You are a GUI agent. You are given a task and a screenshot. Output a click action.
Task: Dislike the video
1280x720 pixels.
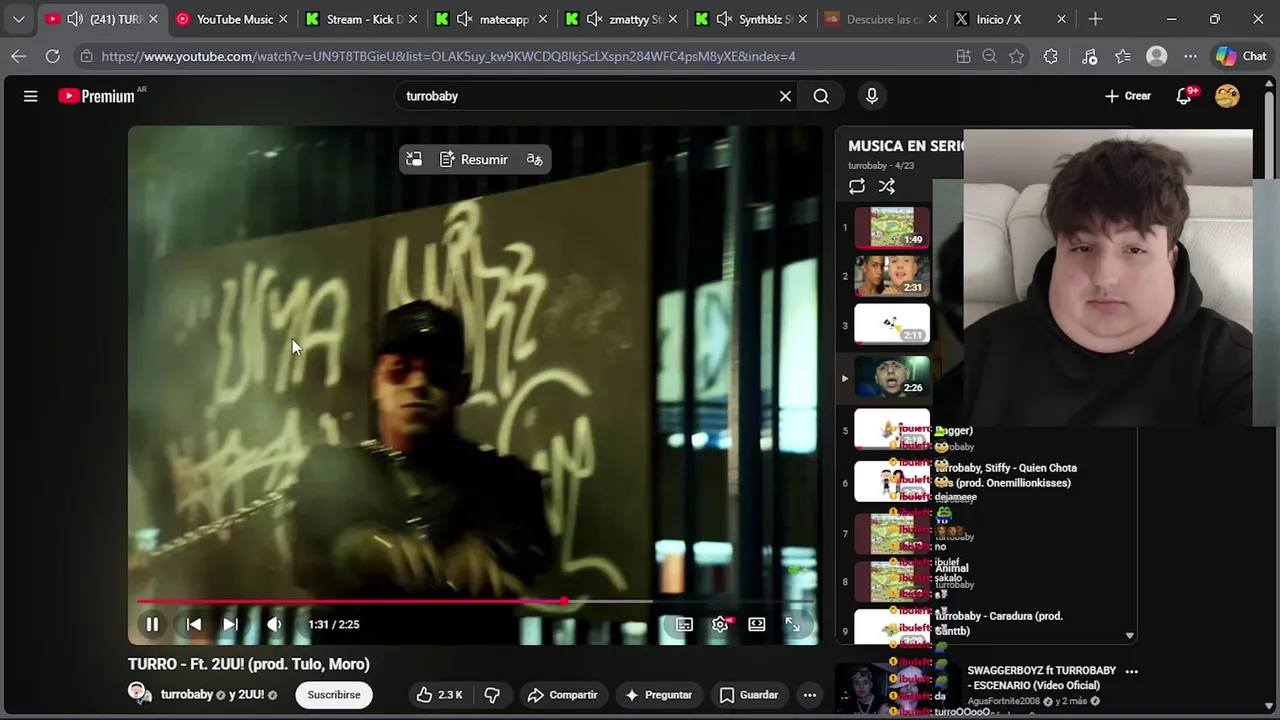point(492,695)
